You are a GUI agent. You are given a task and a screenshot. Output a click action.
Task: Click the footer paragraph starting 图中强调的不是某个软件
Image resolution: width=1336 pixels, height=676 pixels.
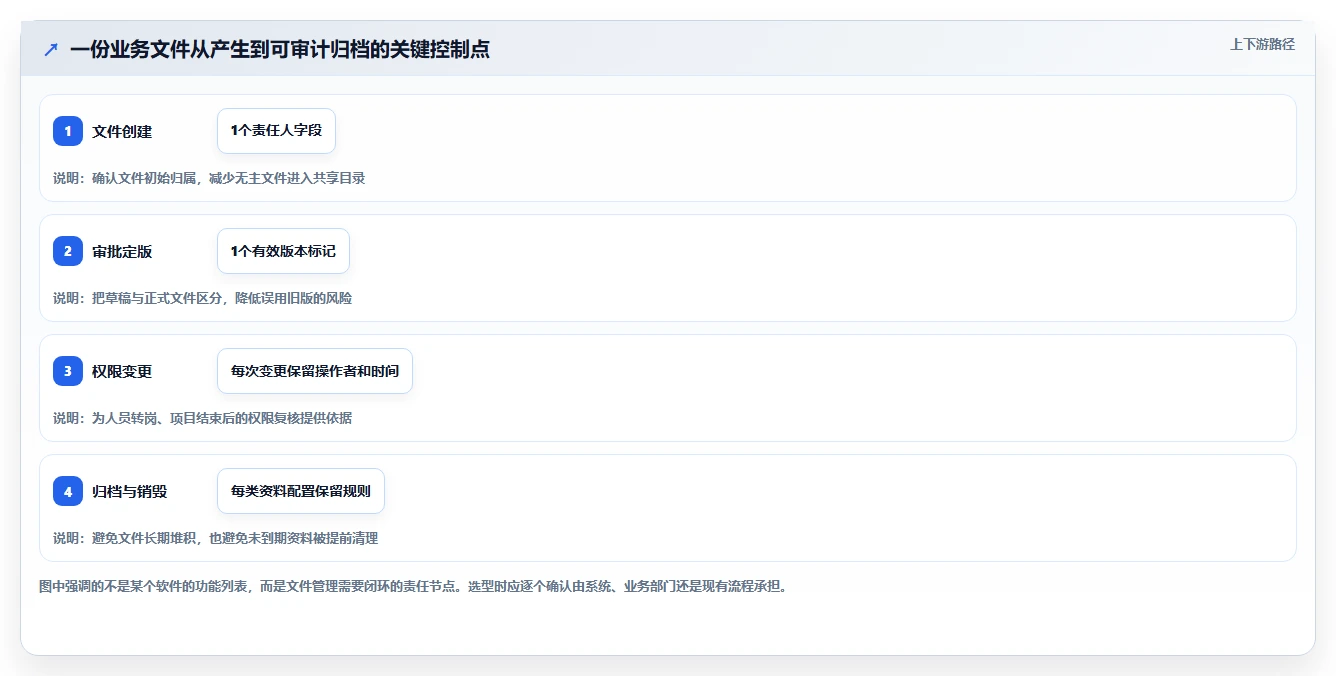pos(413,586)
